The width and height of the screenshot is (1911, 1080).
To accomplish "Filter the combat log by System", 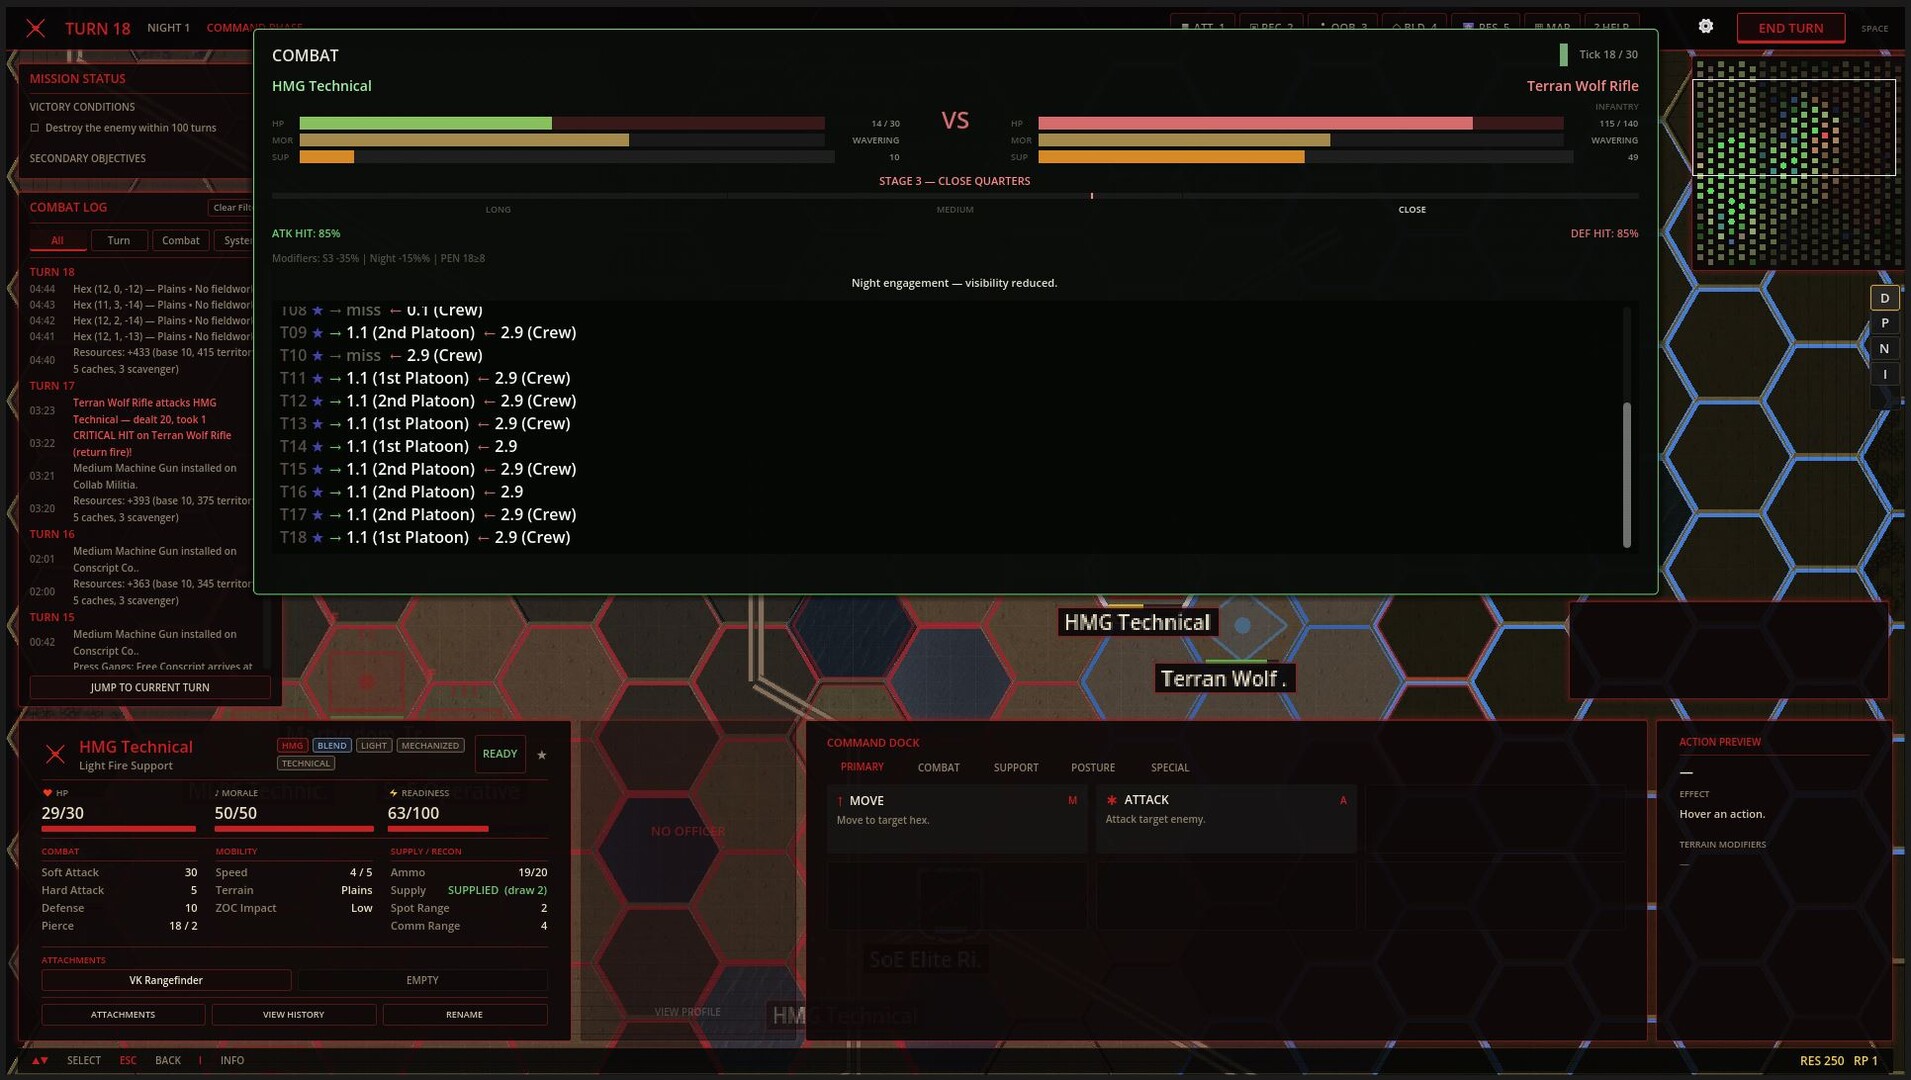I will click(235, 240).
